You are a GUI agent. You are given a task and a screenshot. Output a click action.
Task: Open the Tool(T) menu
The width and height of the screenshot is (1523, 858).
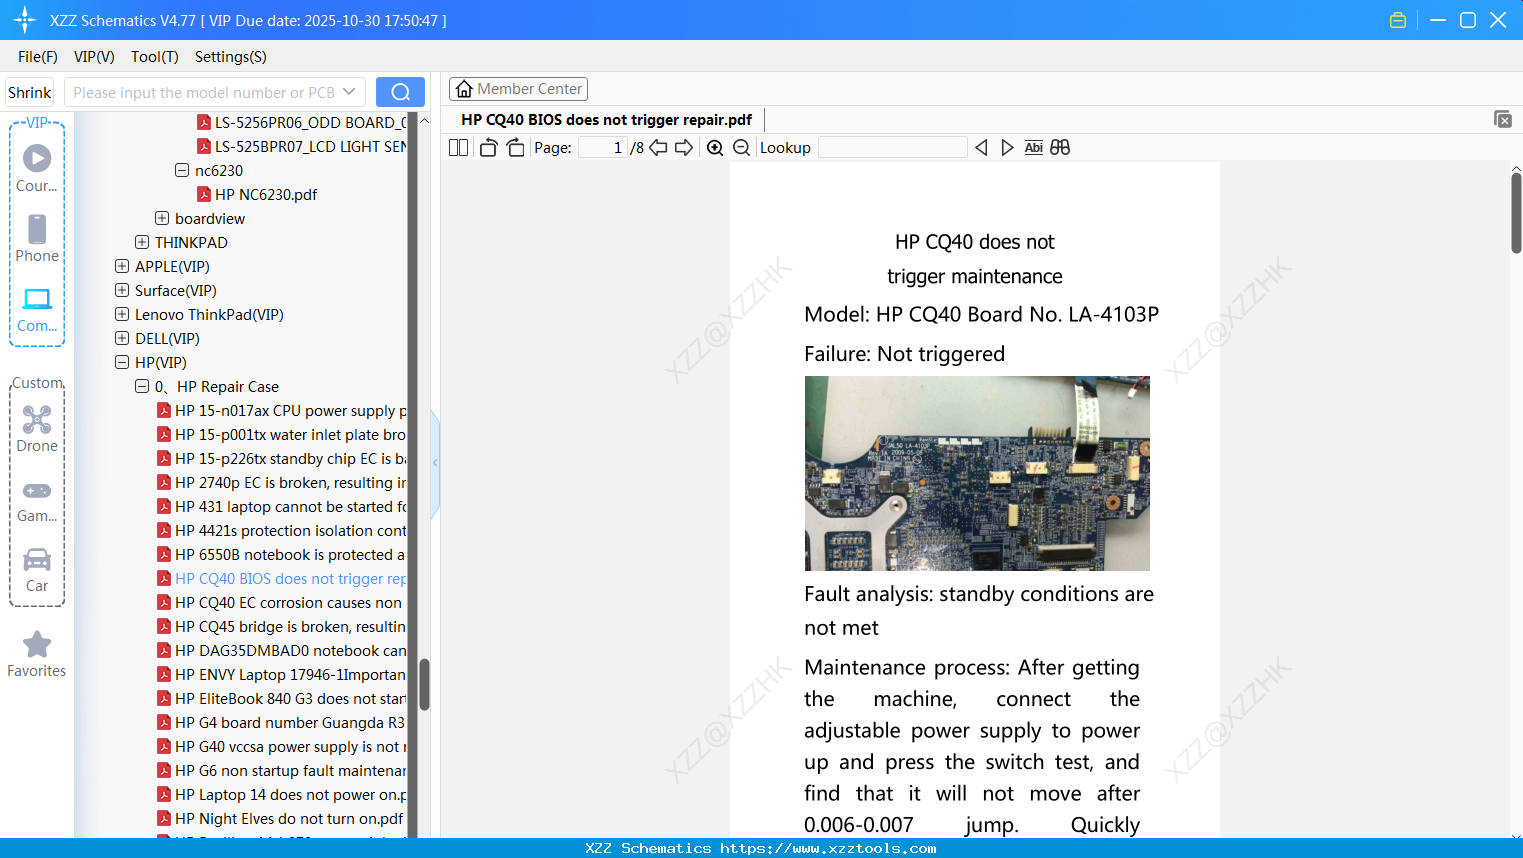pyautogui.click(x=155, y=57)
